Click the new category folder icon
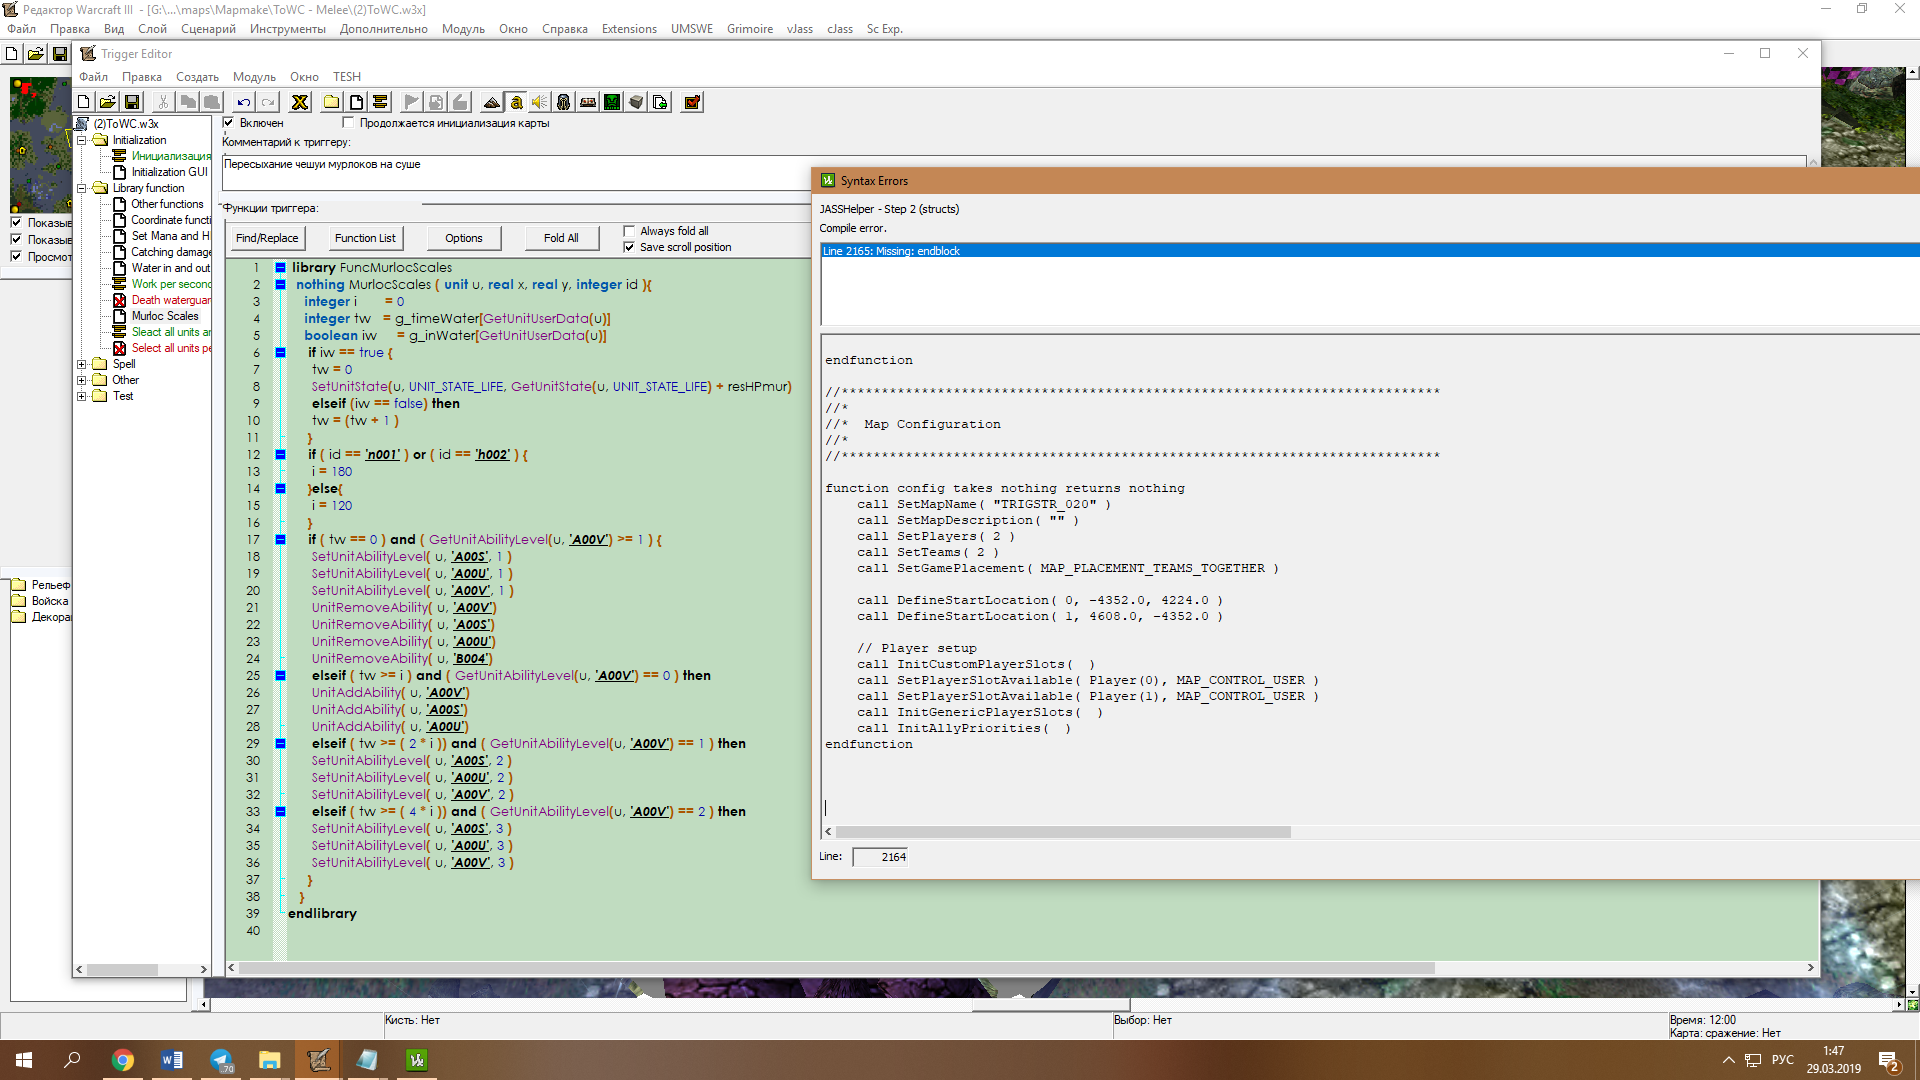This screenshot has width=1920, height=1080. [331, 102]
